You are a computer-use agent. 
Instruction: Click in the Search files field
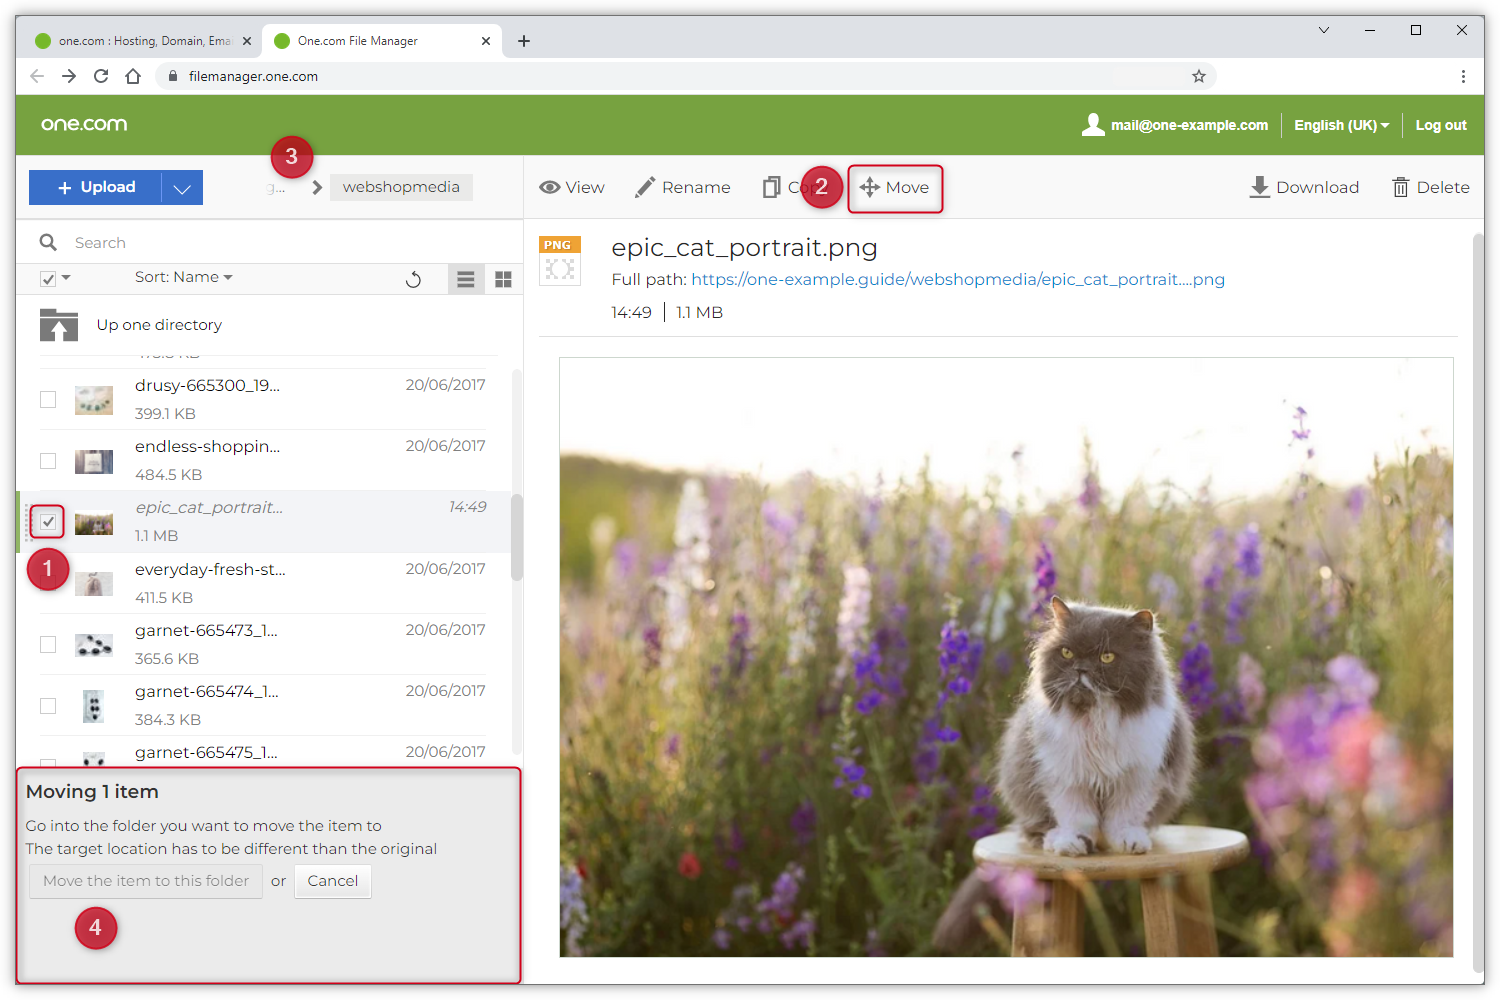tap(280, 242)
